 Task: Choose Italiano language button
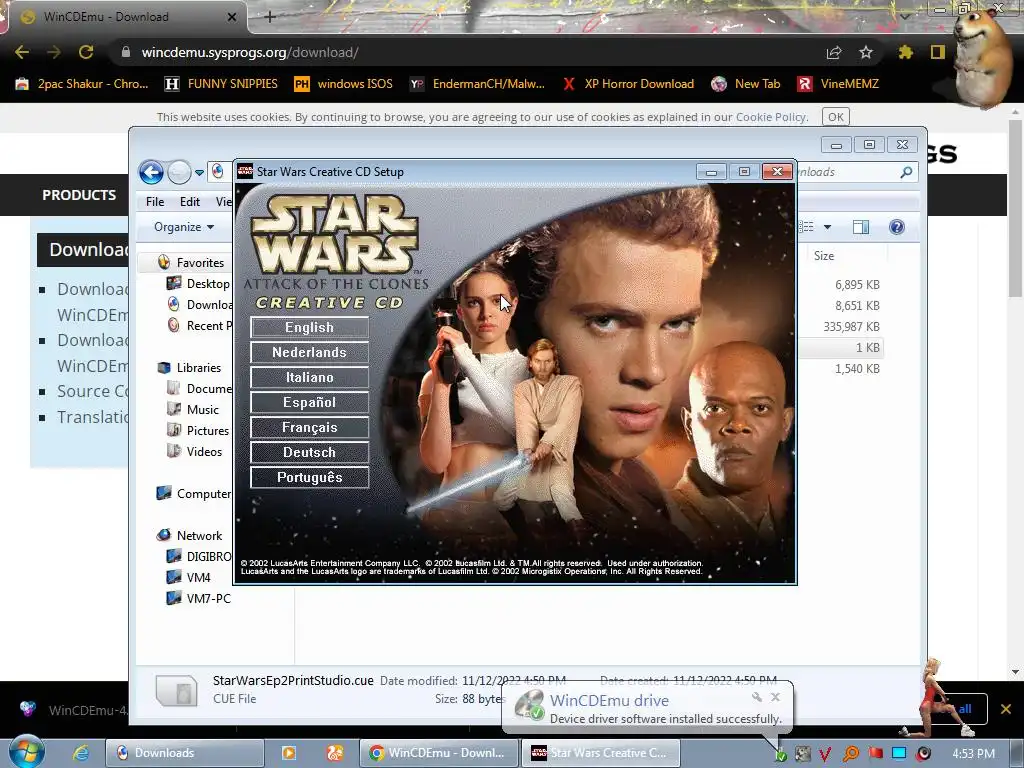point(310,377)
